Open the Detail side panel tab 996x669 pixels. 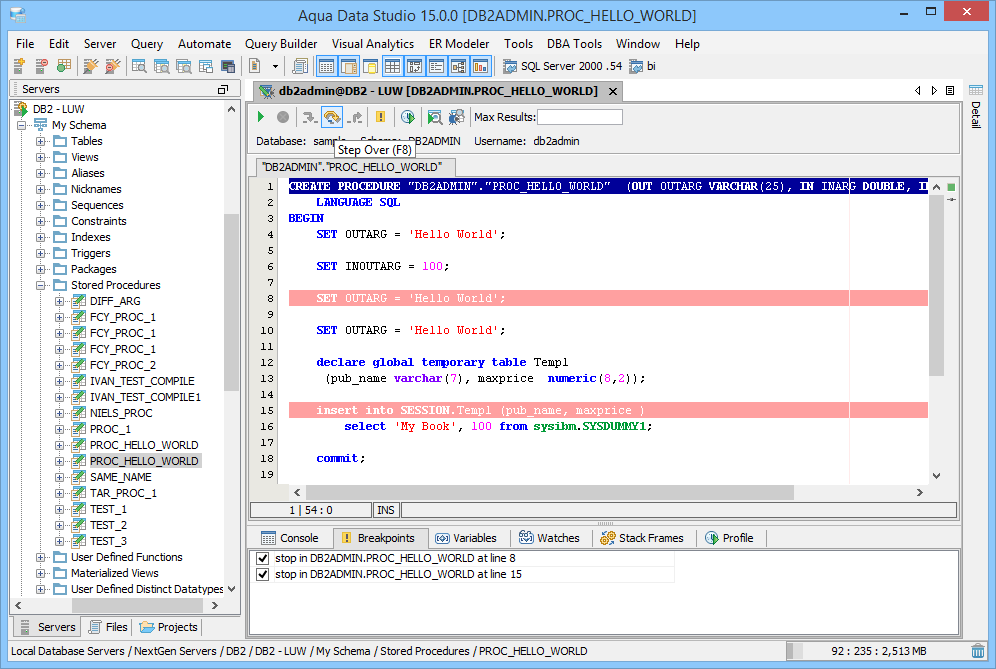coord(976,107)
